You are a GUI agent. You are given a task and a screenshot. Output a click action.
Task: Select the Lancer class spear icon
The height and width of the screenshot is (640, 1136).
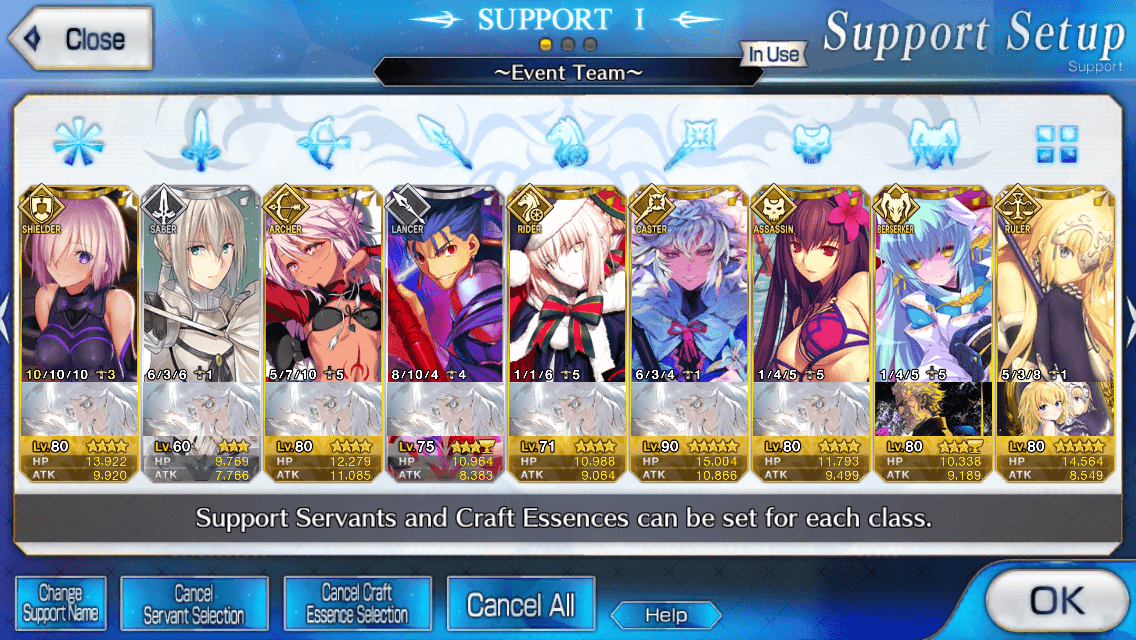point(445,141)
